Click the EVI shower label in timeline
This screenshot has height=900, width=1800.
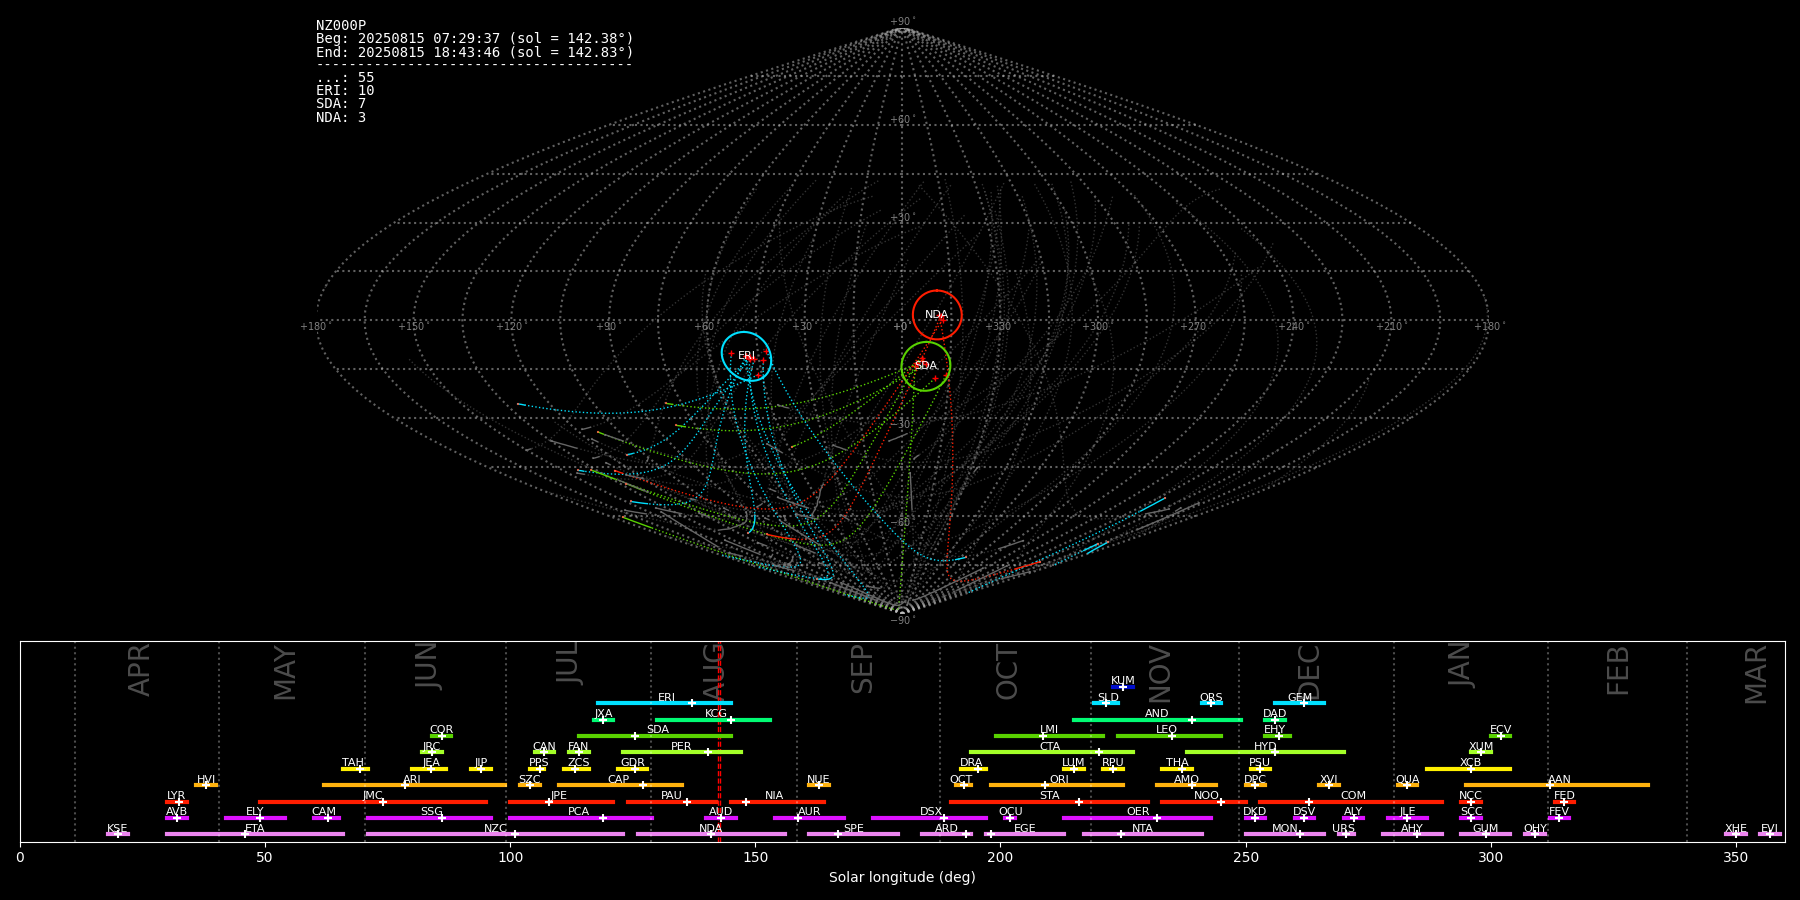[1769, 828]
